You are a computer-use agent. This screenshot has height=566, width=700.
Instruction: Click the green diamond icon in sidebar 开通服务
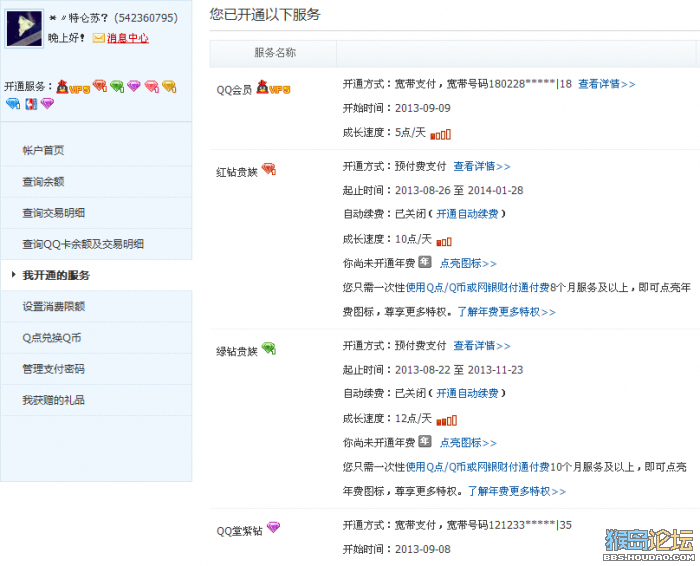coord(117,86)
